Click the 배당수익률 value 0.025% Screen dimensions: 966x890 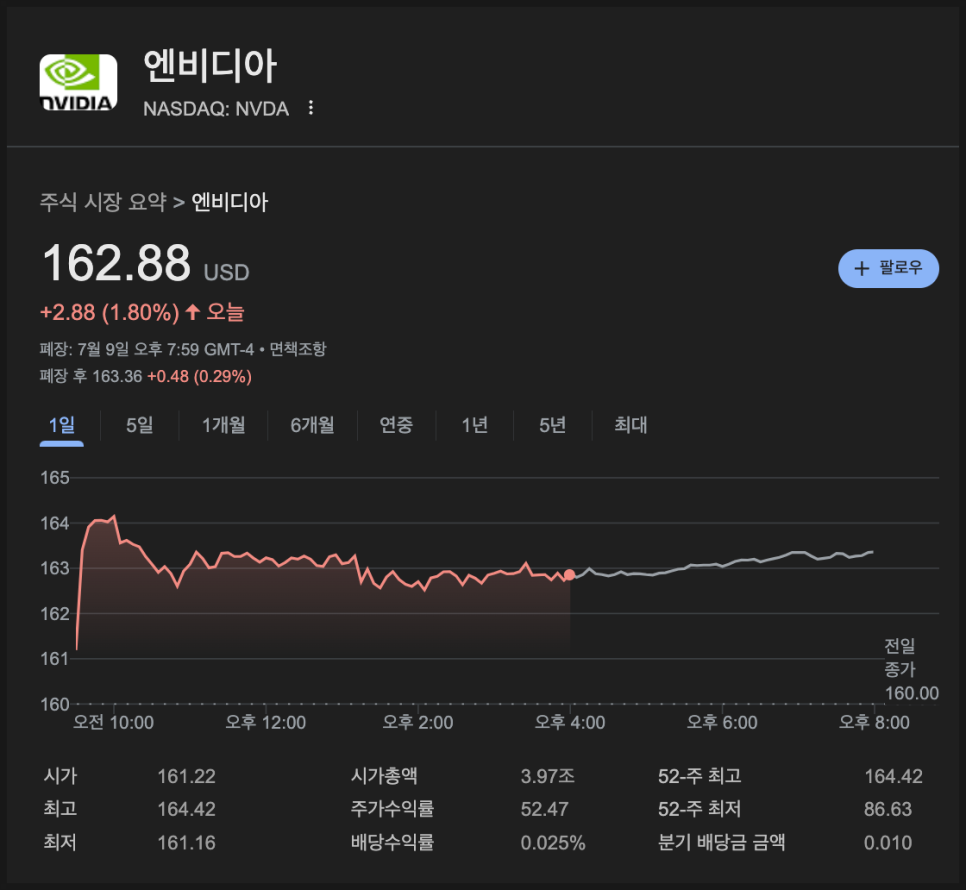(553, 842)
